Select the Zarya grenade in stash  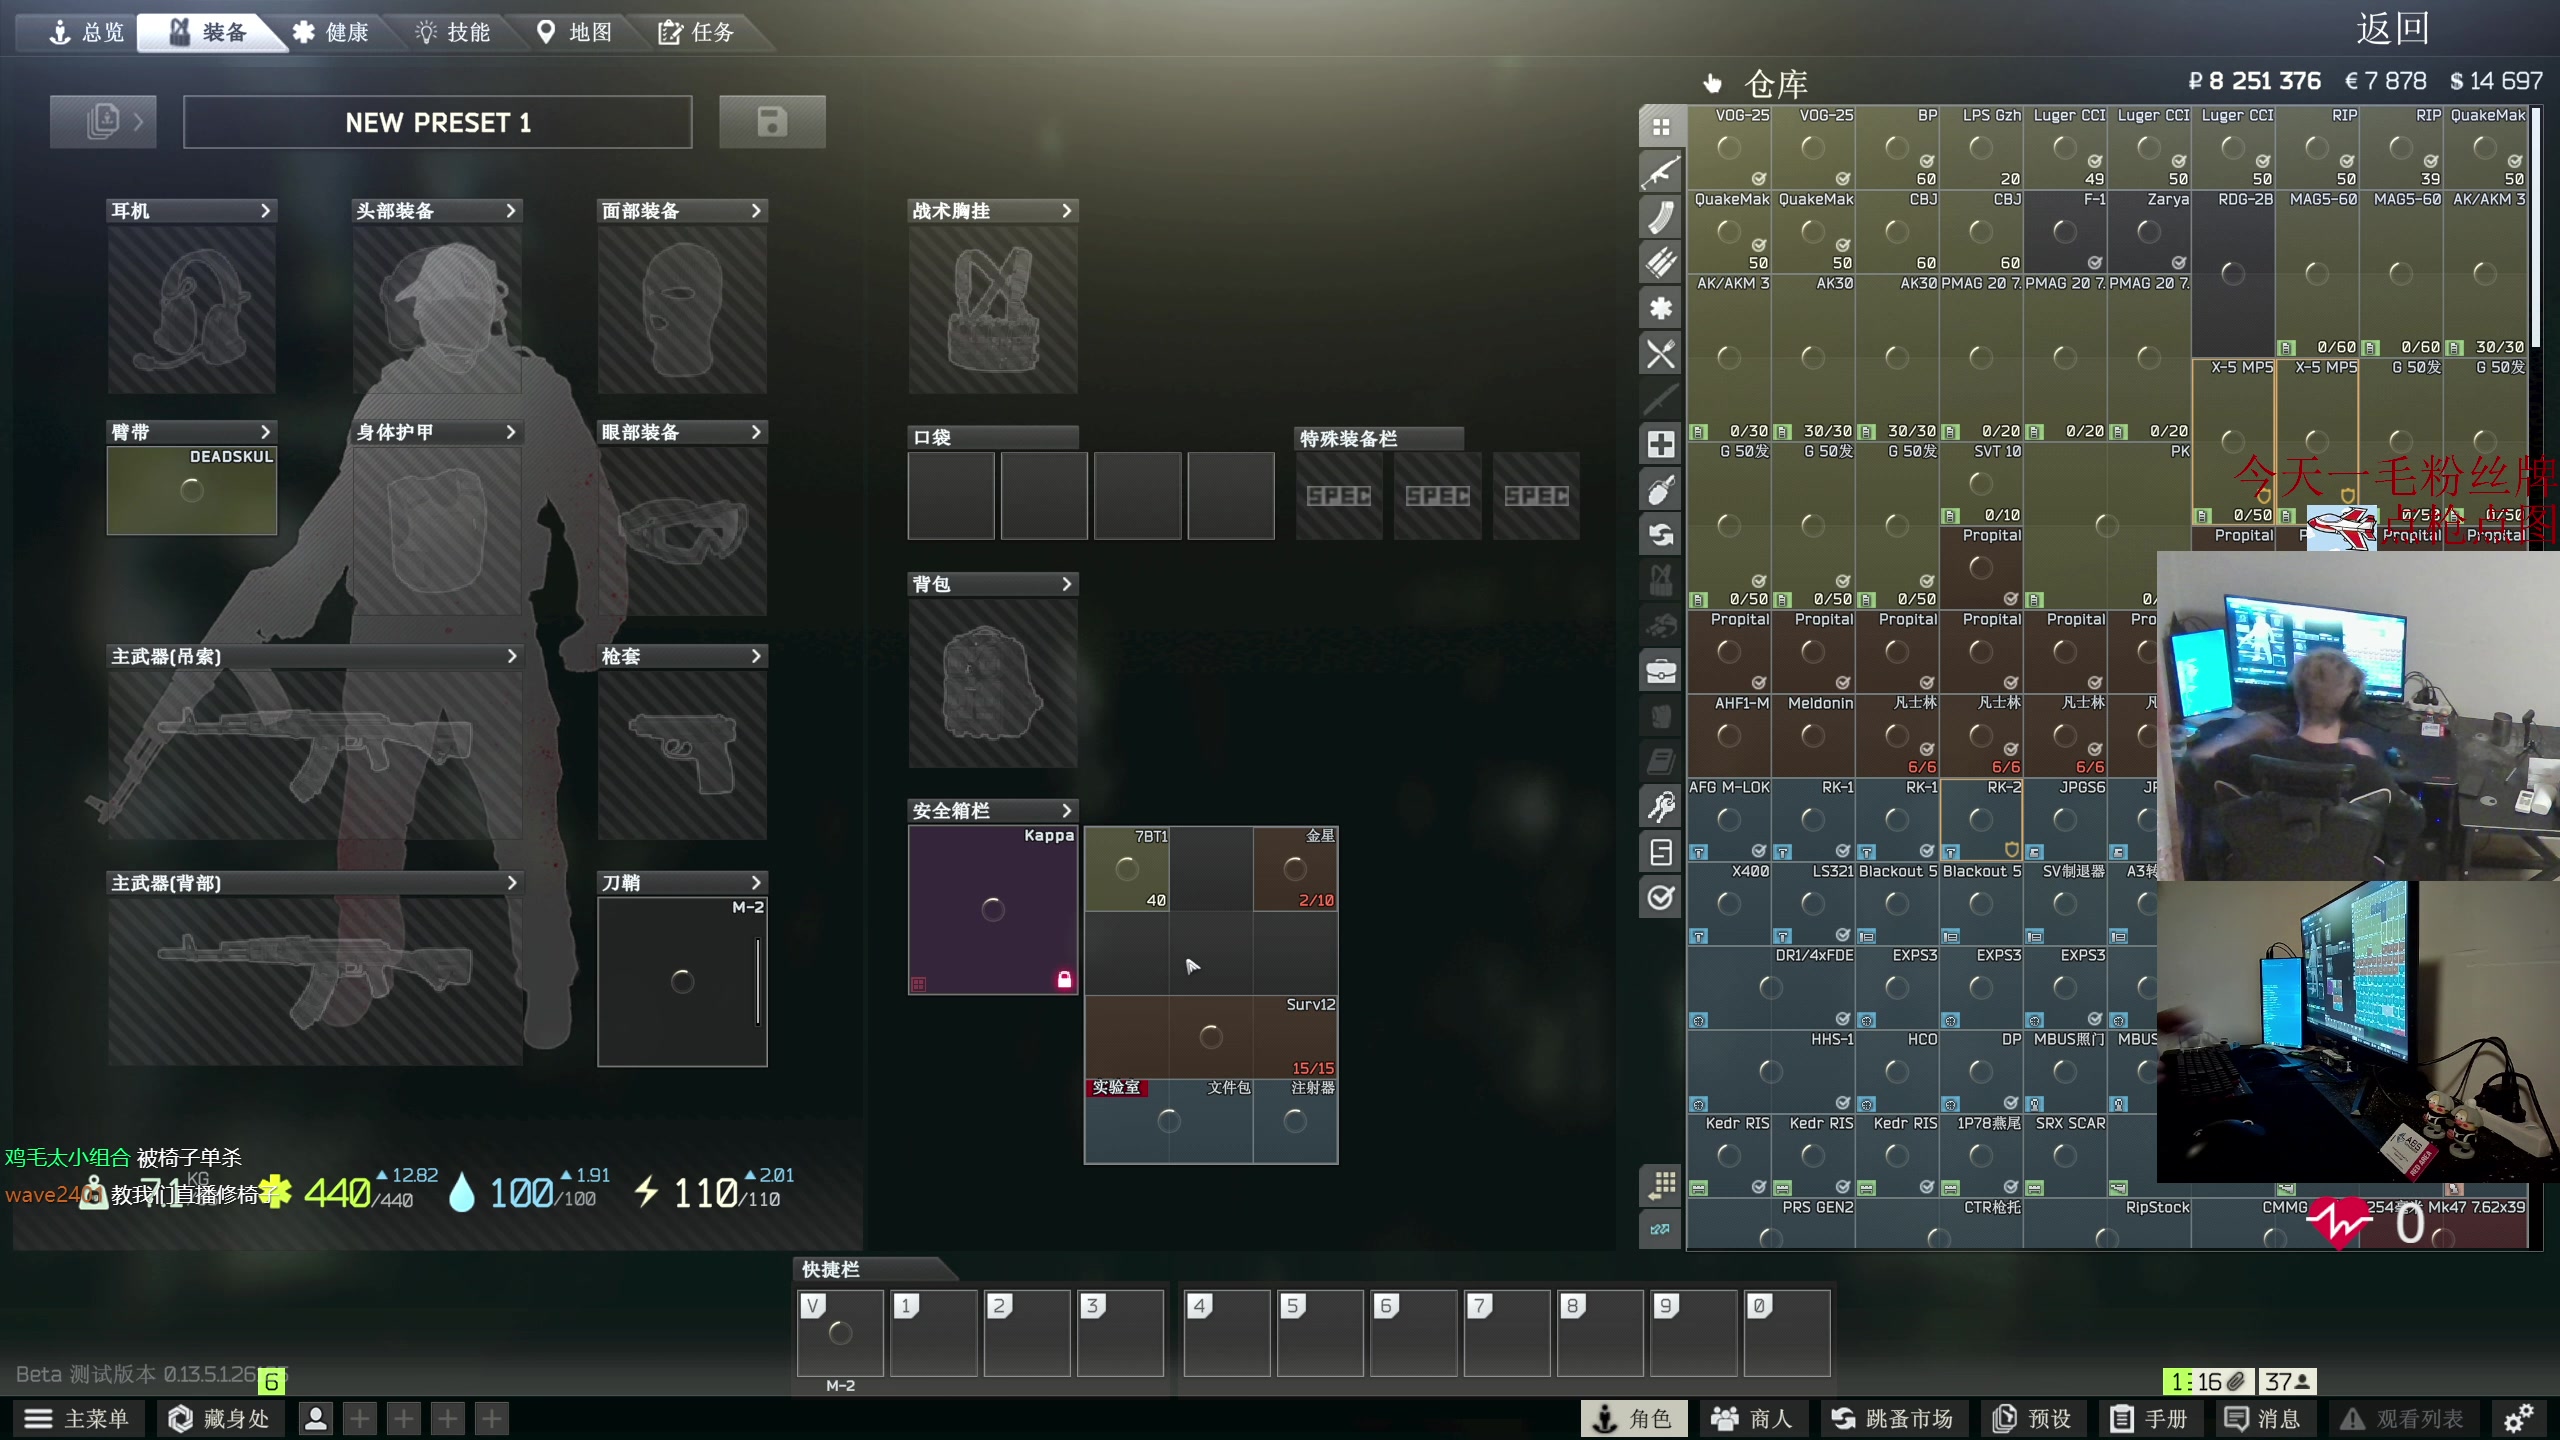tap(2149, 232)
